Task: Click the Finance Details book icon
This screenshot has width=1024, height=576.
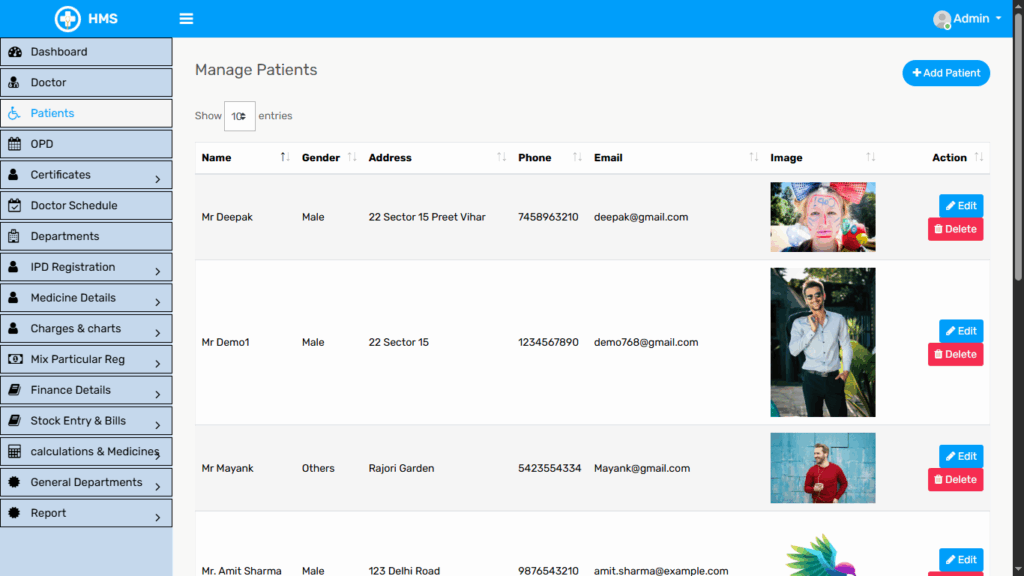Action: point(14,390)
